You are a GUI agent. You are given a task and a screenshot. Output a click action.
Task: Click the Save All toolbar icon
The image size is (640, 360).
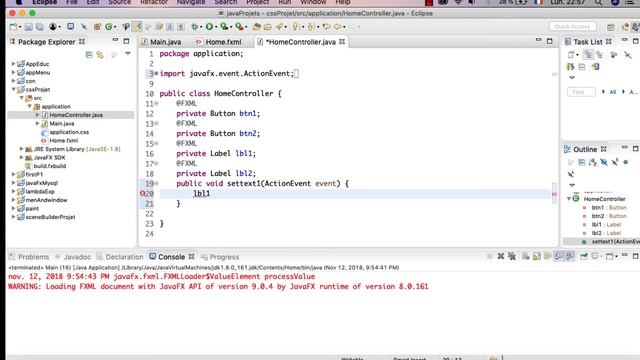pos(40,27)
